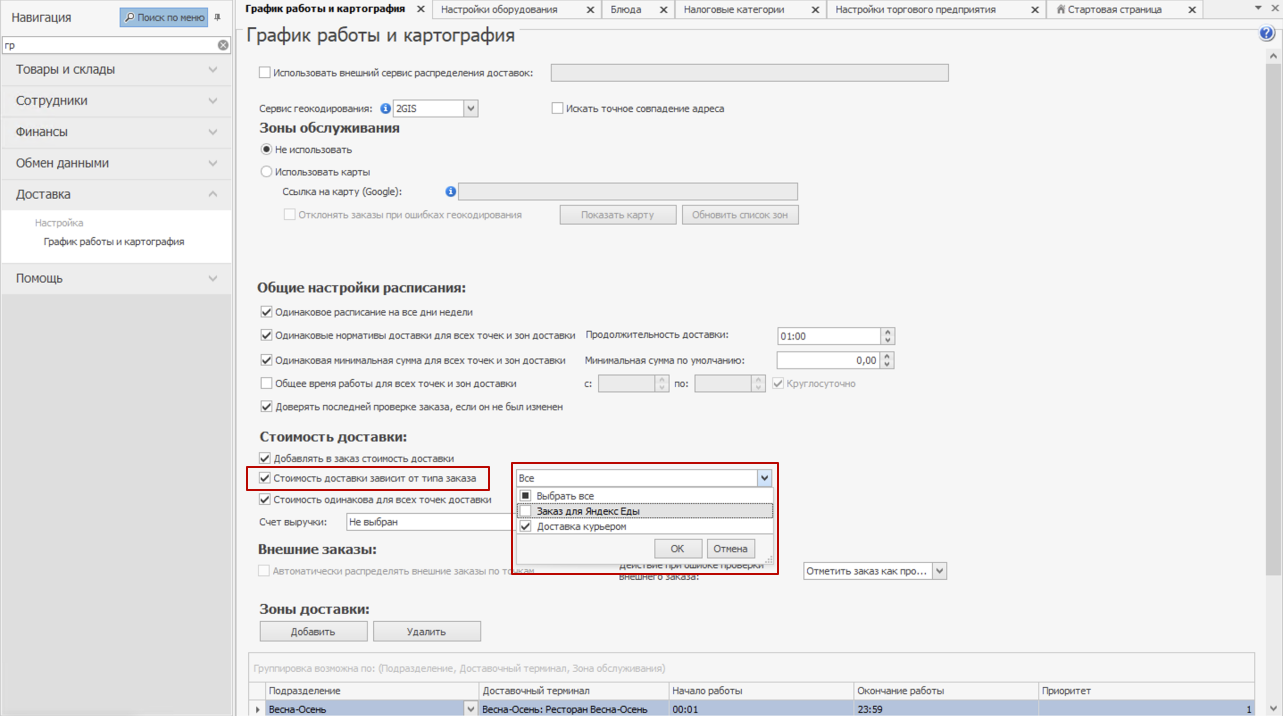Close the Блюда tab

663,10
